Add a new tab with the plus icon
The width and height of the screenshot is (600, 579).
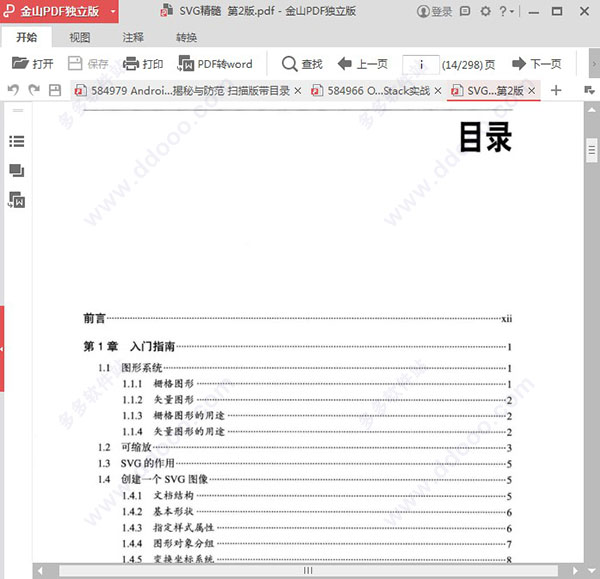tap(556, 91)
